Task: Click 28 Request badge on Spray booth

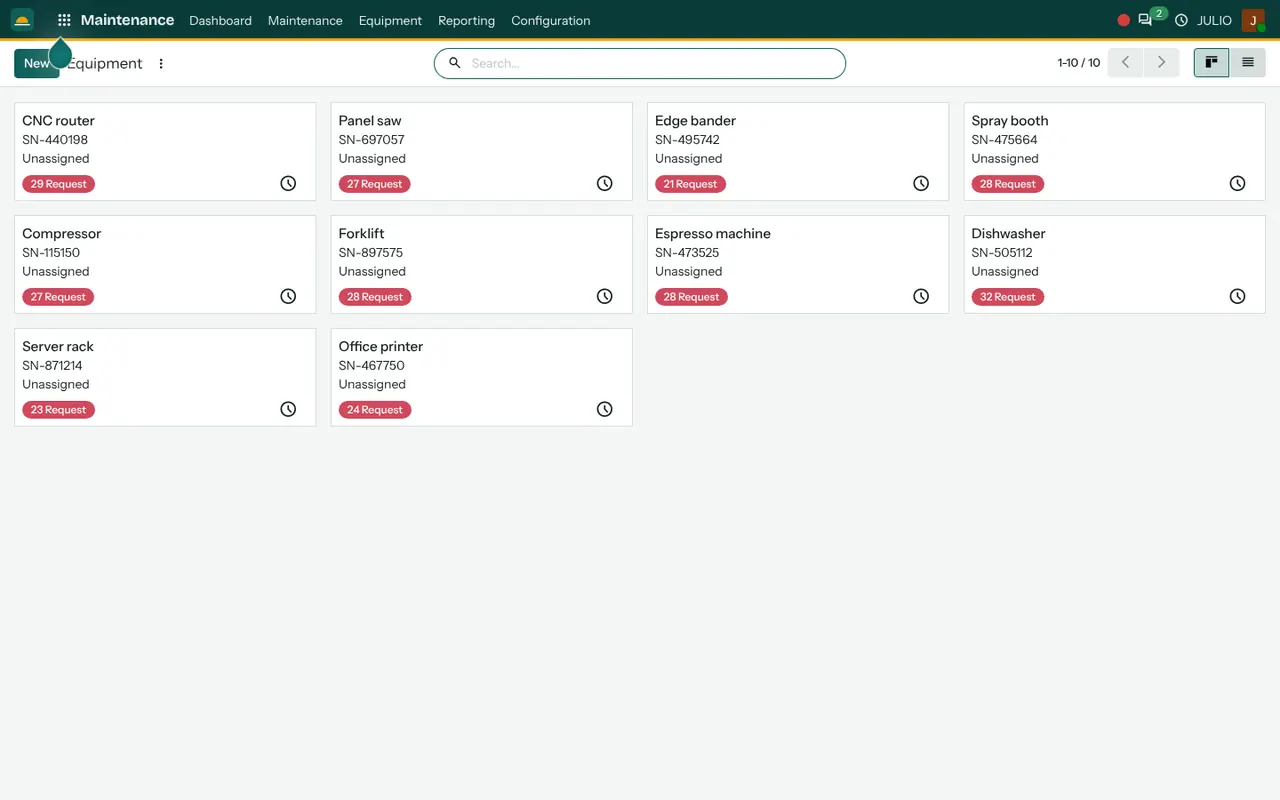Action: pos(1008,184)
